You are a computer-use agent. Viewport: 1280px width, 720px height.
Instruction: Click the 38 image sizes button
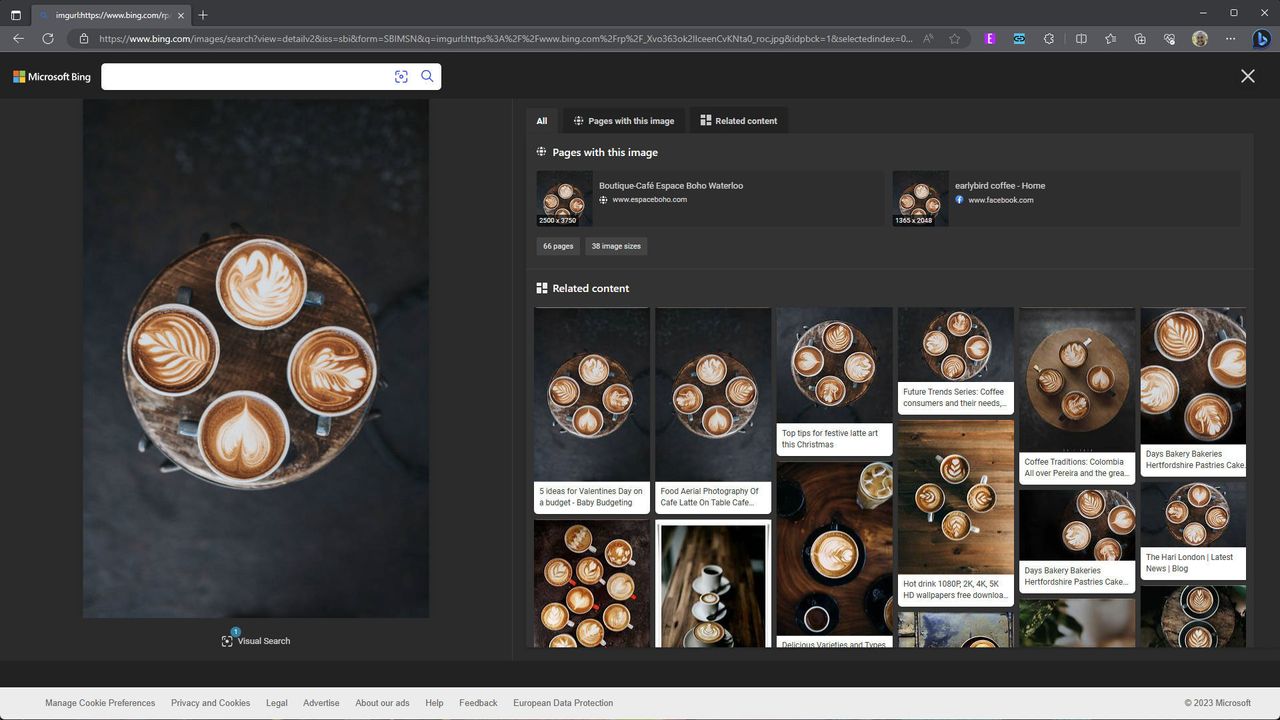(616, 246)
